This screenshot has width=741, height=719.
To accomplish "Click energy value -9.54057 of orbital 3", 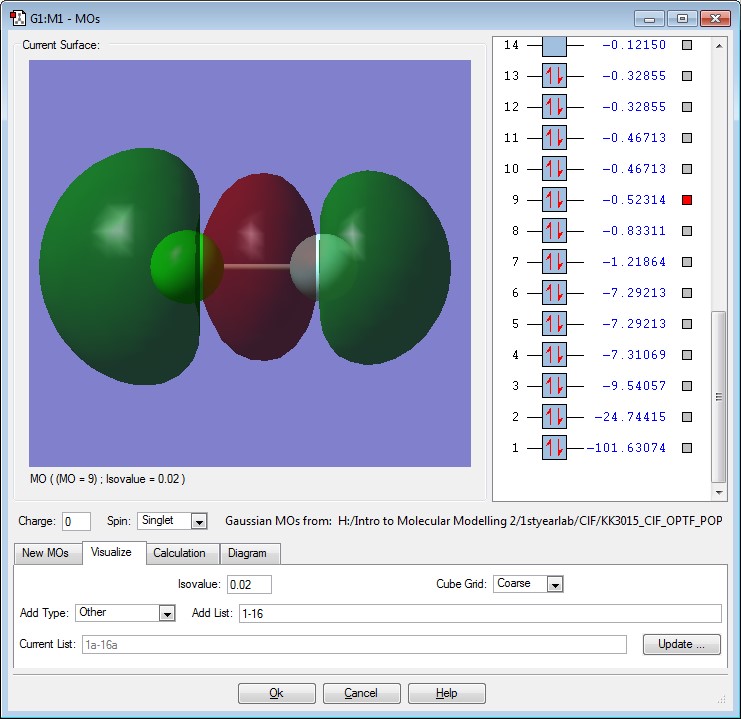I will tap(634, 386).
